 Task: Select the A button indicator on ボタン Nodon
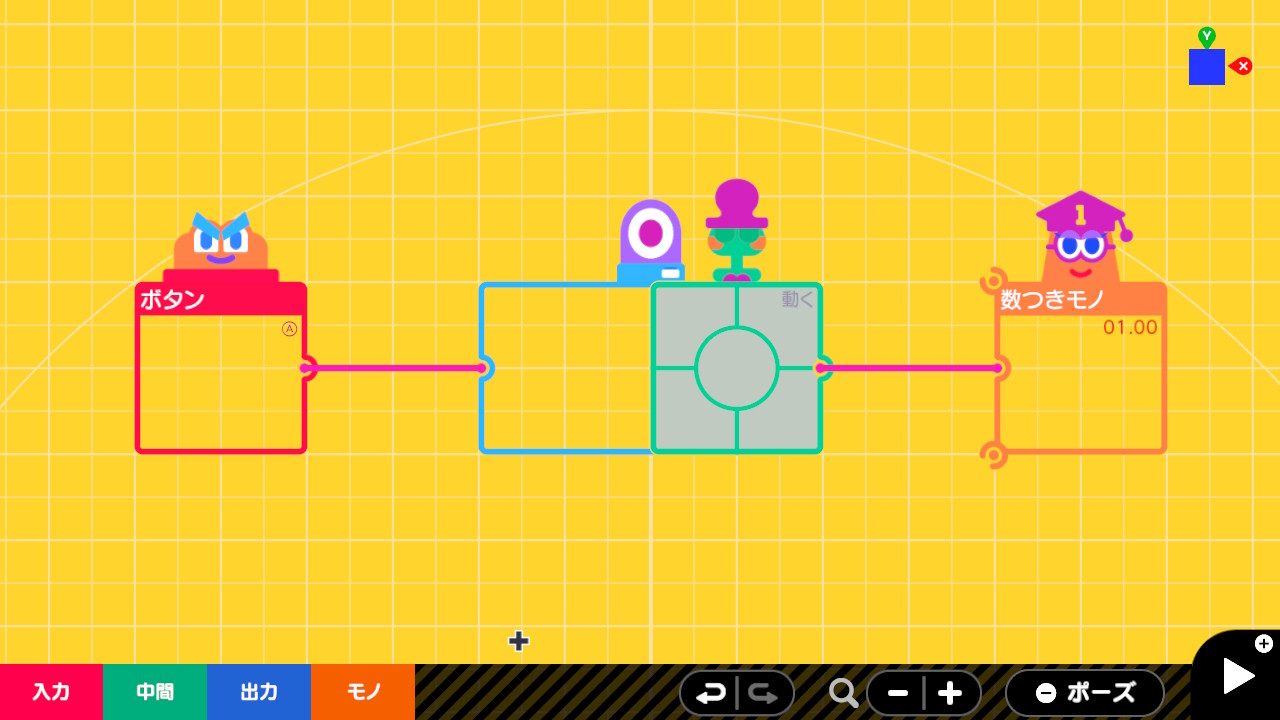tap(289, 329)
